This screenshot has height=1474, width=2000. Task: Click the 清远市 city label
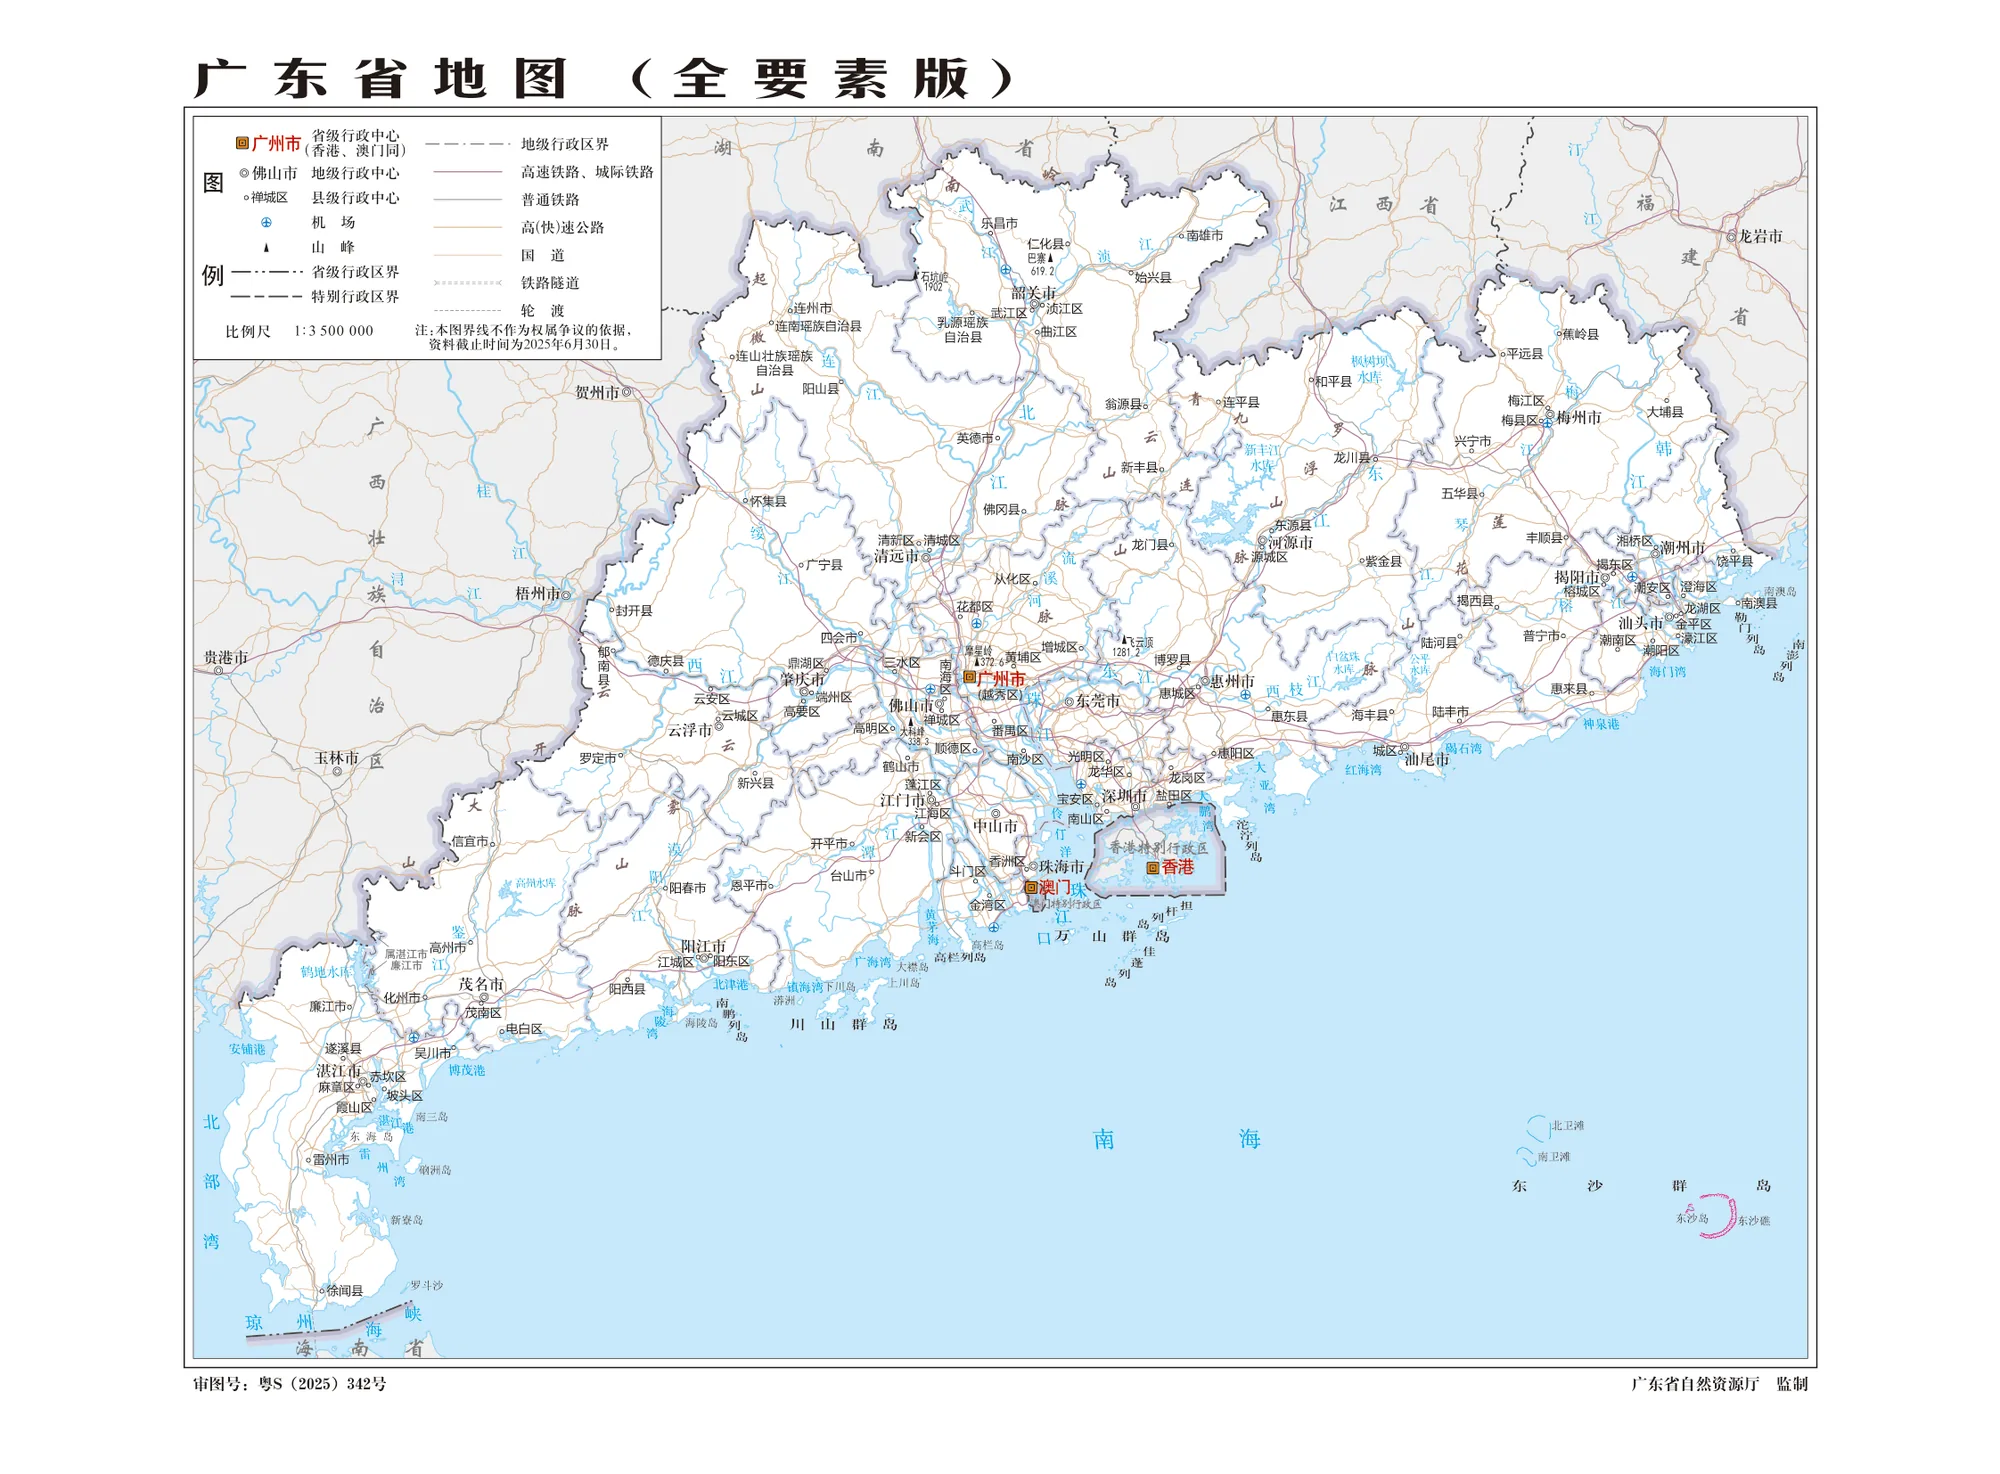coord(897,556)
